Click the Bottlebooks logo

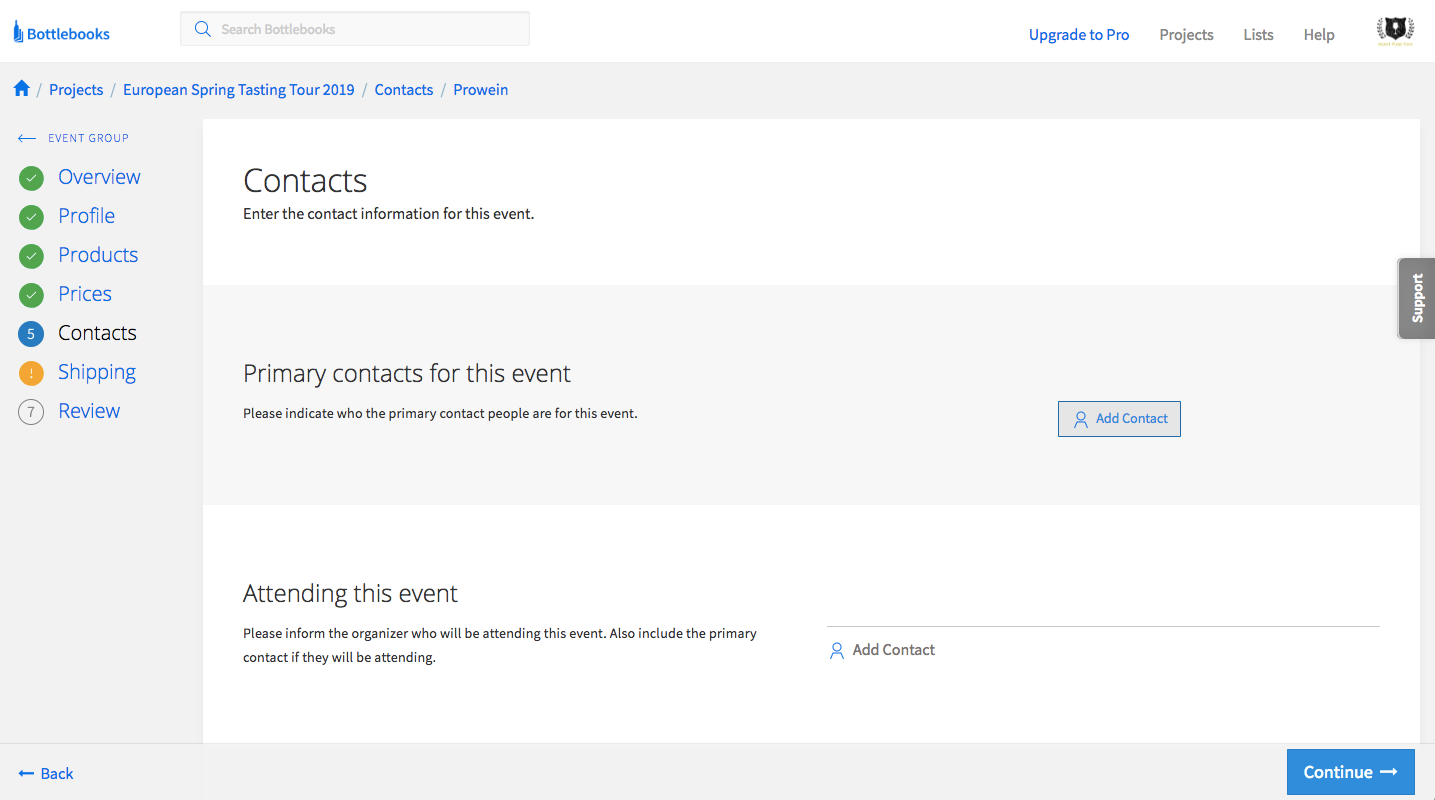click(61, 33)
